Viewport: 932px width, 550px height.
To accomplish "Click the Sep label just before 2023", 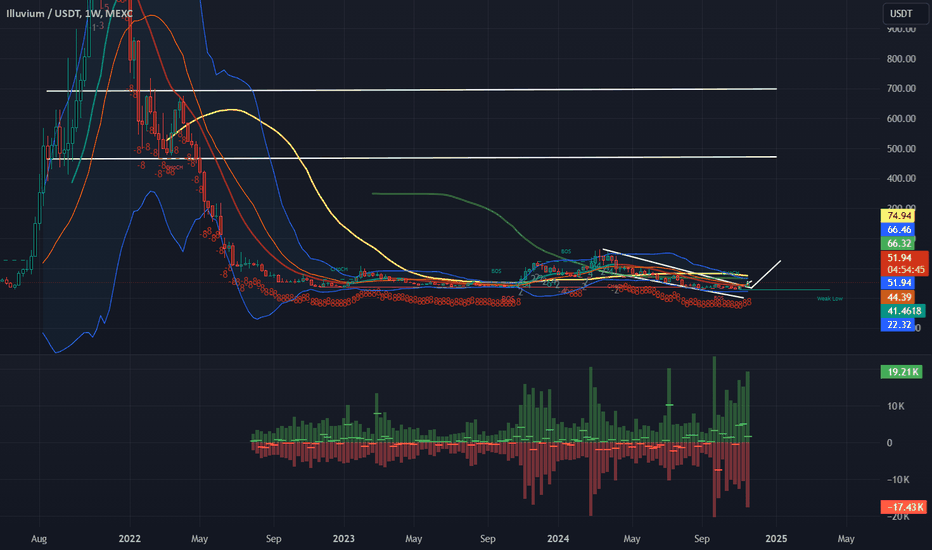I will [273, 539].
